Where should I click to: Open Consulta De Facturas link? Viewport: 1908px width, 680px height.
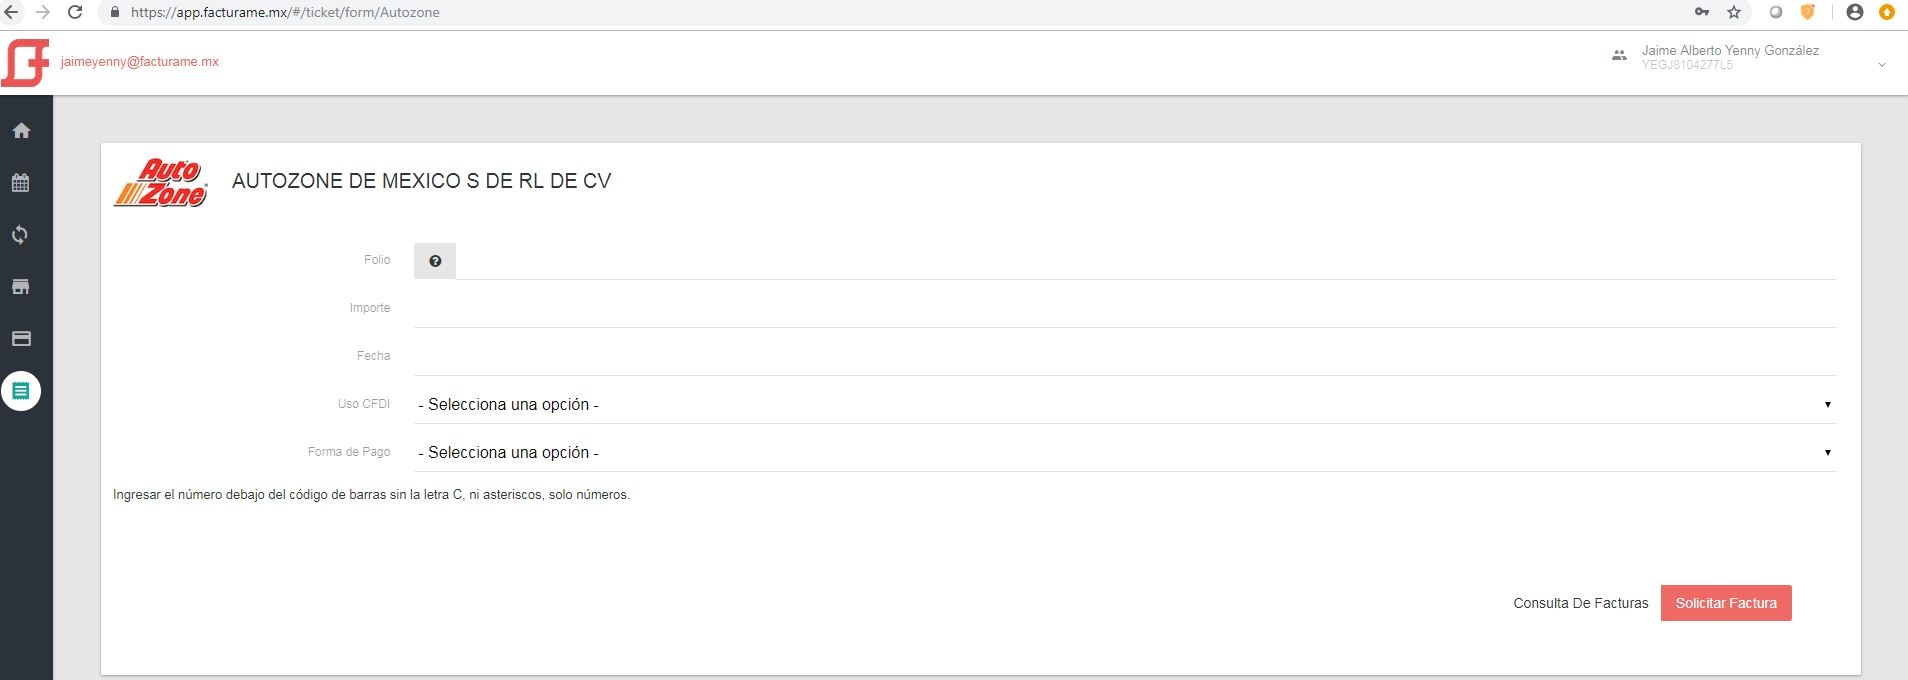tap(1580, 603)
